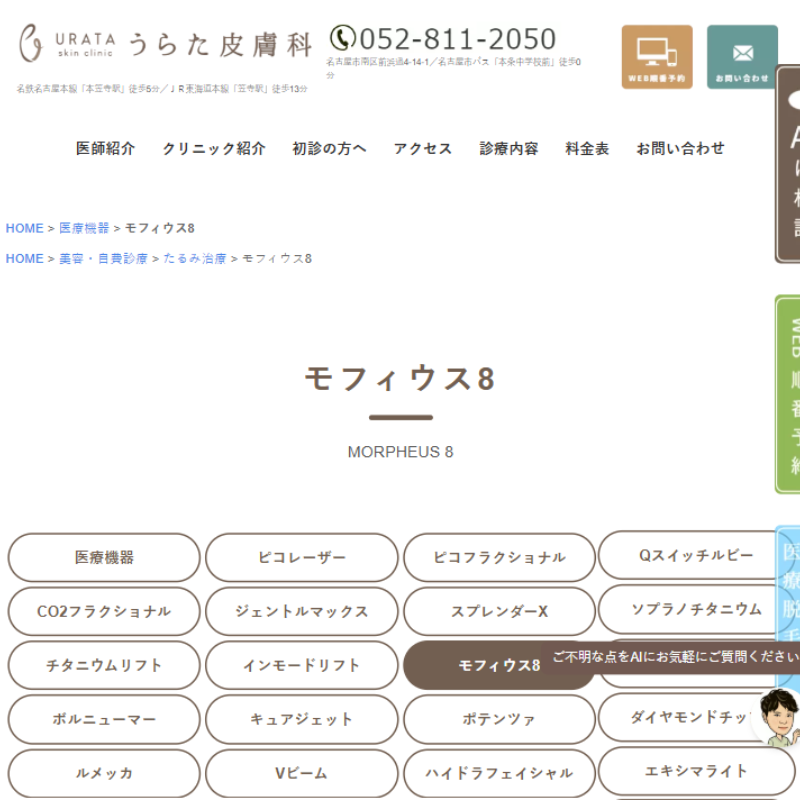Click the first HOME breadcrumb link

(24, 228)
